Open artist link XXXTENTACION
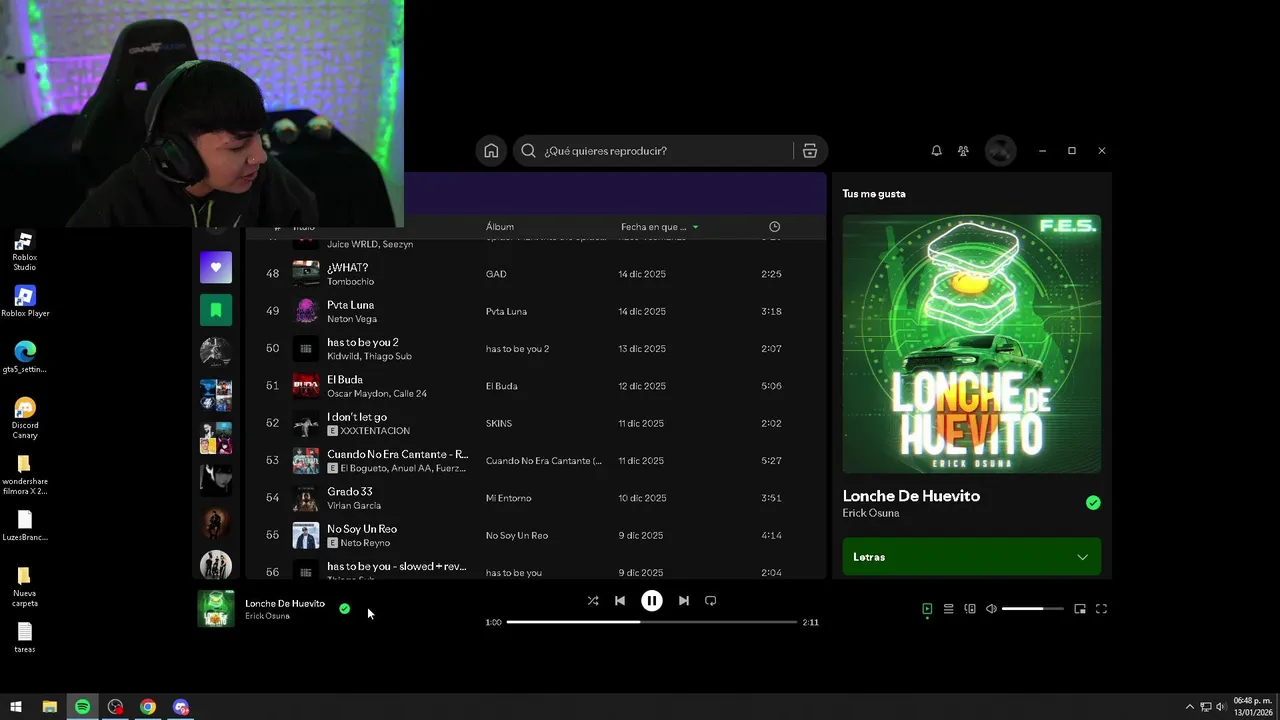1280x720 pixels. coord(375,431)
